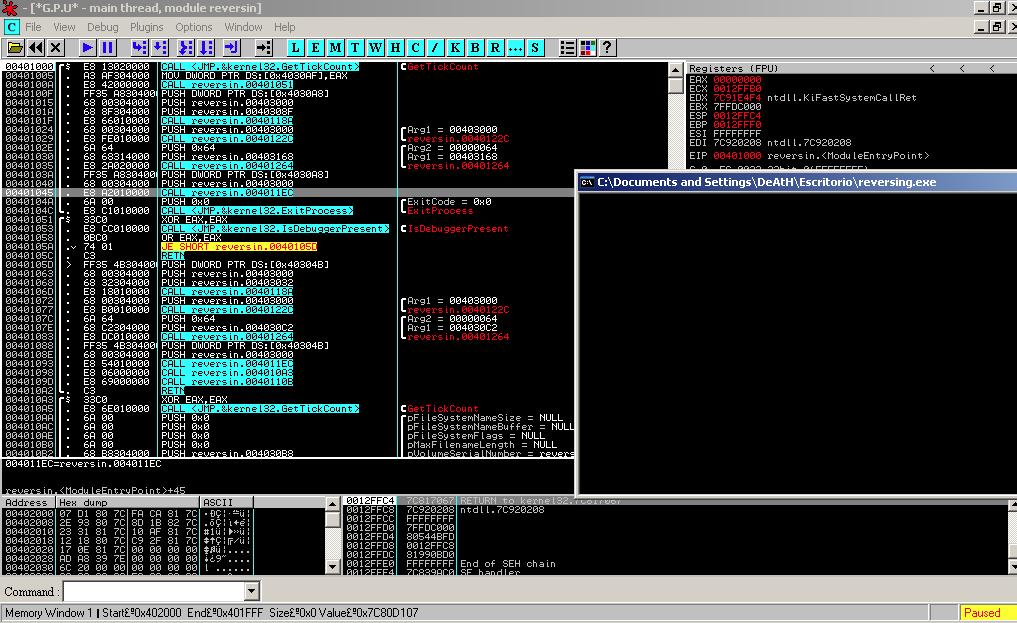1017x623 pixels.
Task: Restart the program with the rewind icon
Action: pyautogui.click(x=36, y=48)
